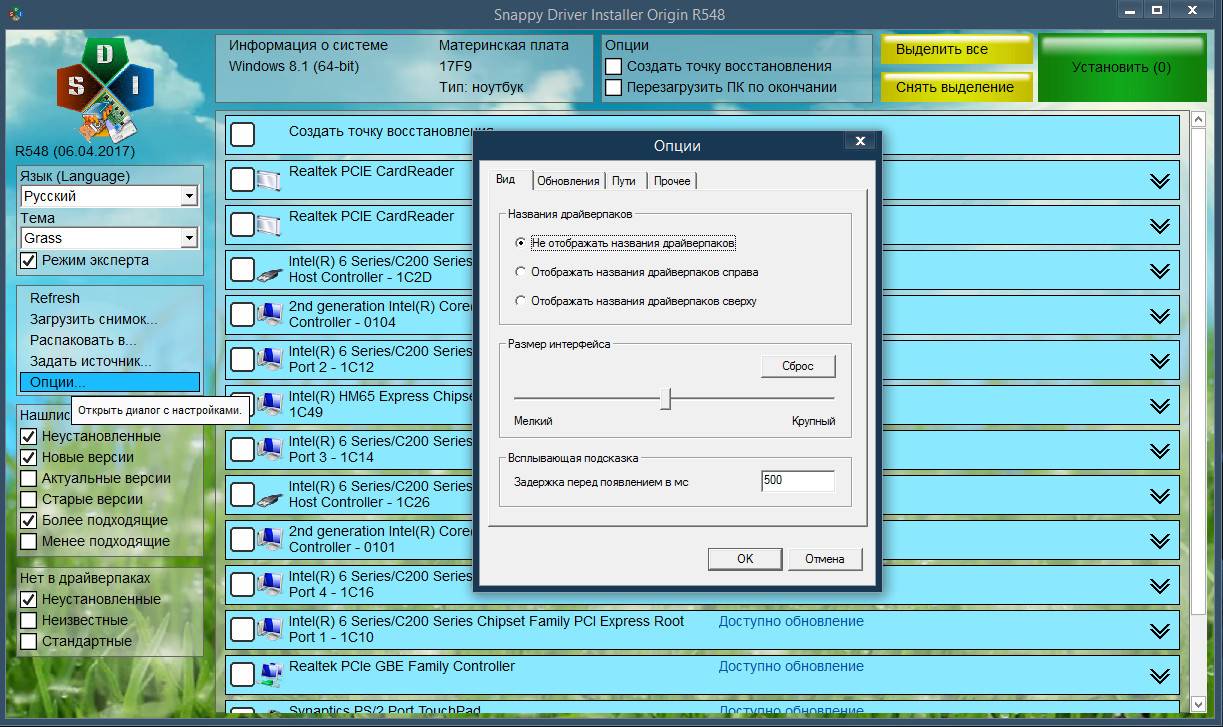
Task: Tick the row checkbox for Host Controller - 1C2D
Action: (243, 270)
